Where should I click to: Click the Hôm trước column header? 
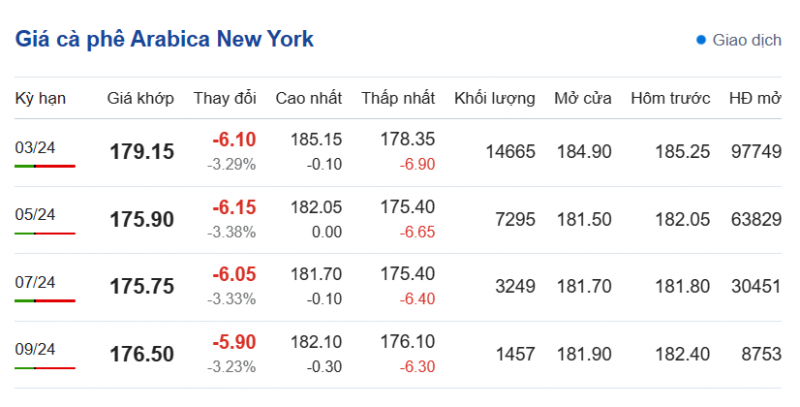pyautogui.click(x=670, y=98)
